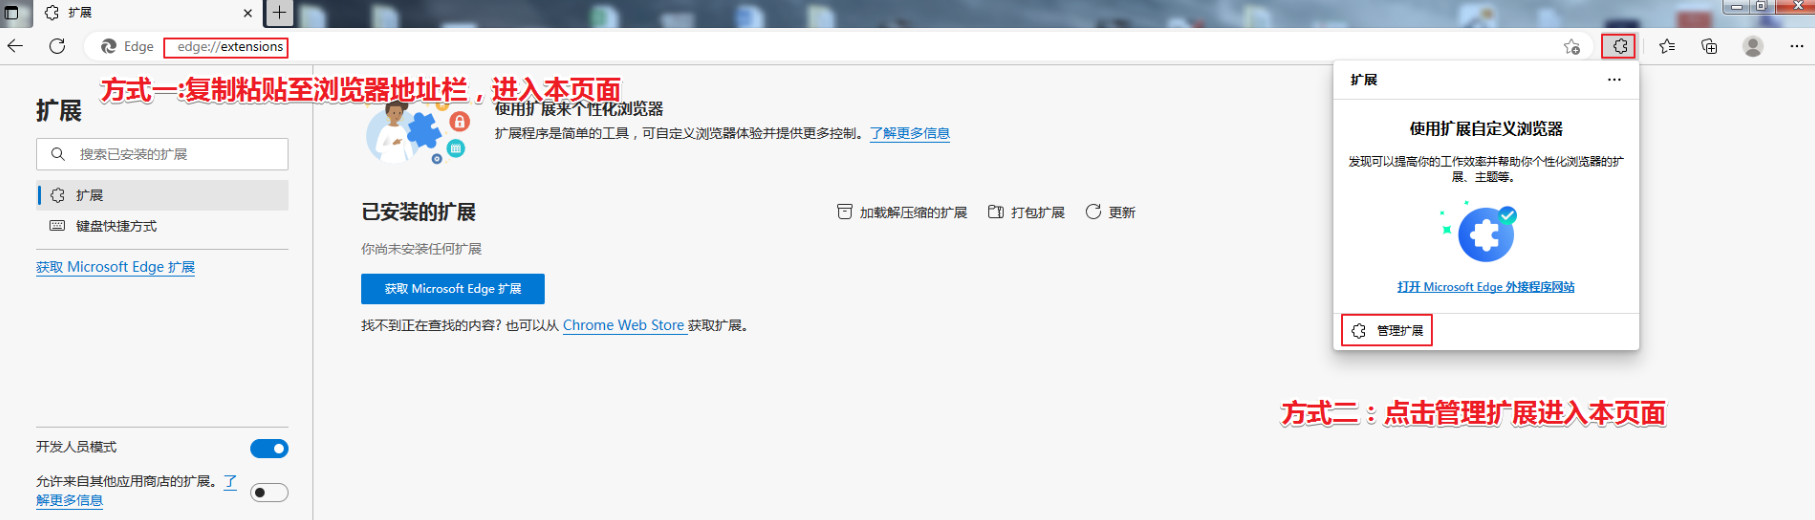Open the Favorites list icon

(x=1666, y=46)
